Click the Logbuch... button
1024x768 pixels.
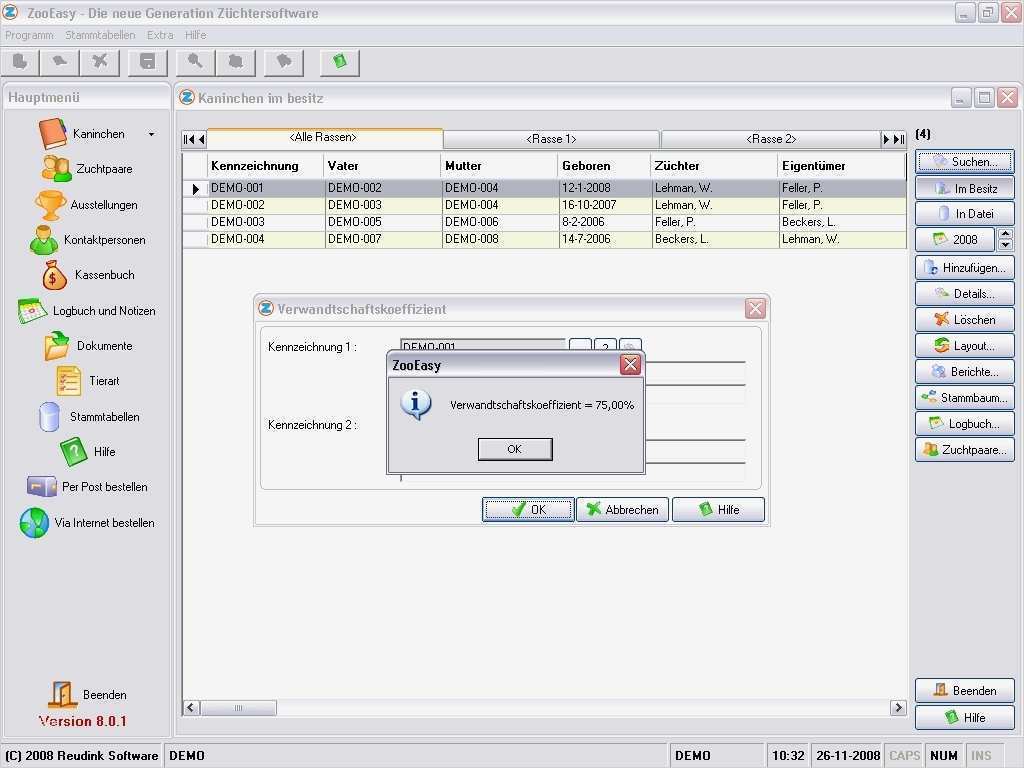[x=965, y=424]
